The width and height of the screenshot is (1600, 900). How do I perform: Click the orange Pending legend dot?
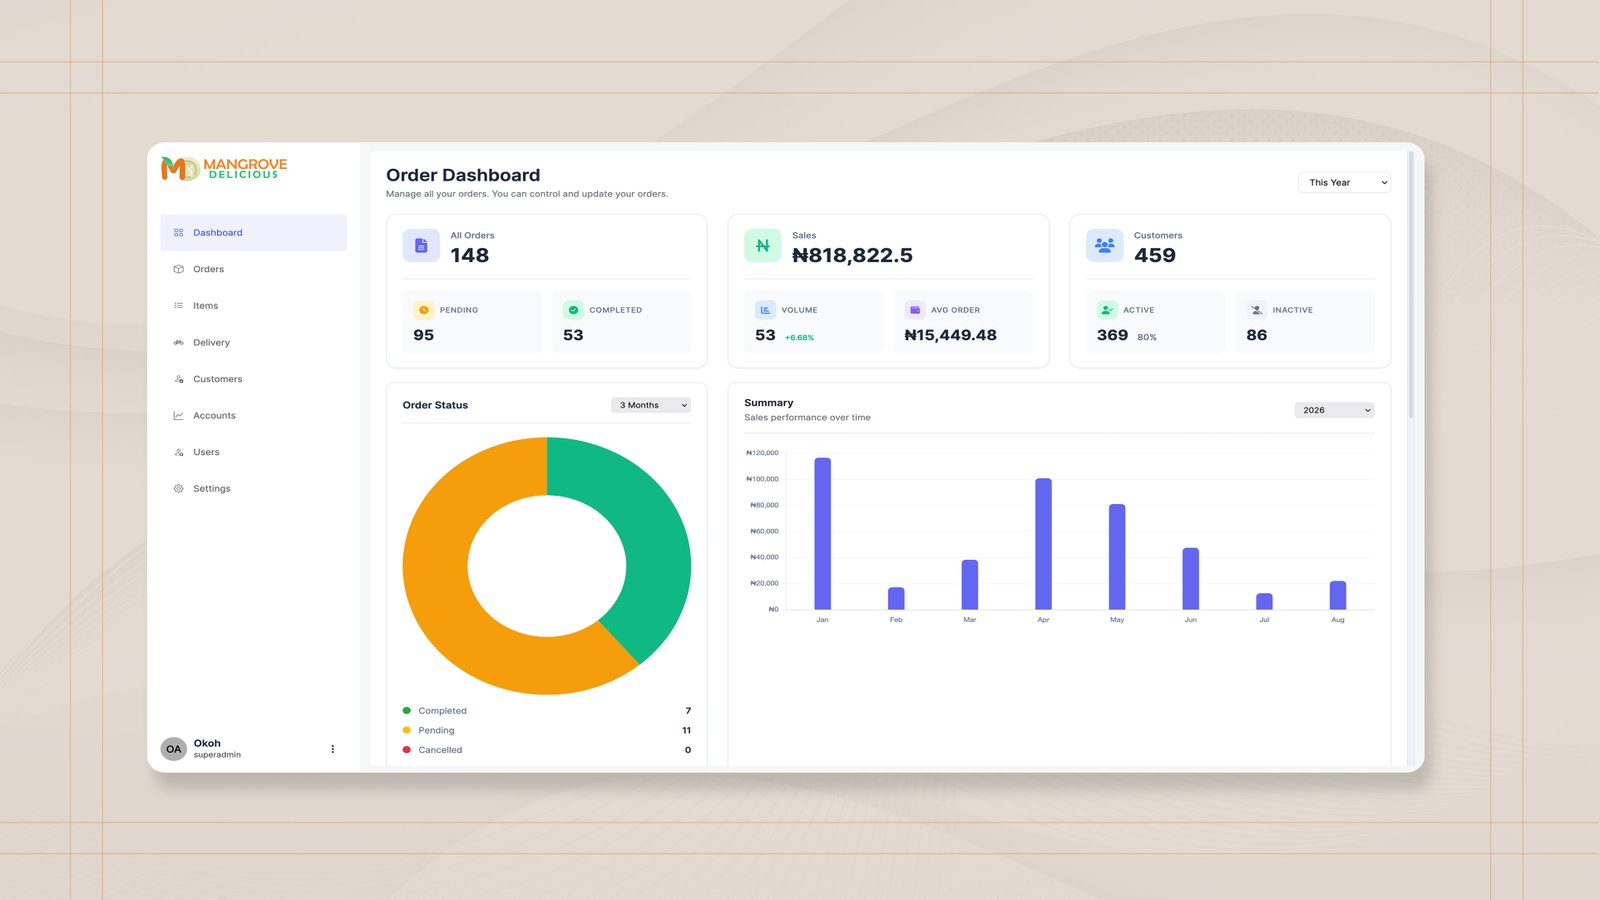[407, 730]
